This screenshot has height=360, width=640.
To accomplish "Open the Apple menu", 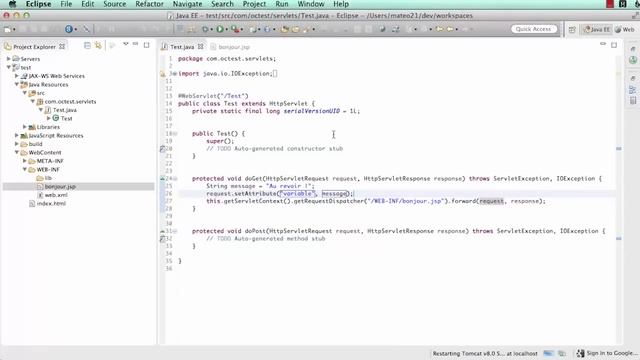I will tap(12, 4).
